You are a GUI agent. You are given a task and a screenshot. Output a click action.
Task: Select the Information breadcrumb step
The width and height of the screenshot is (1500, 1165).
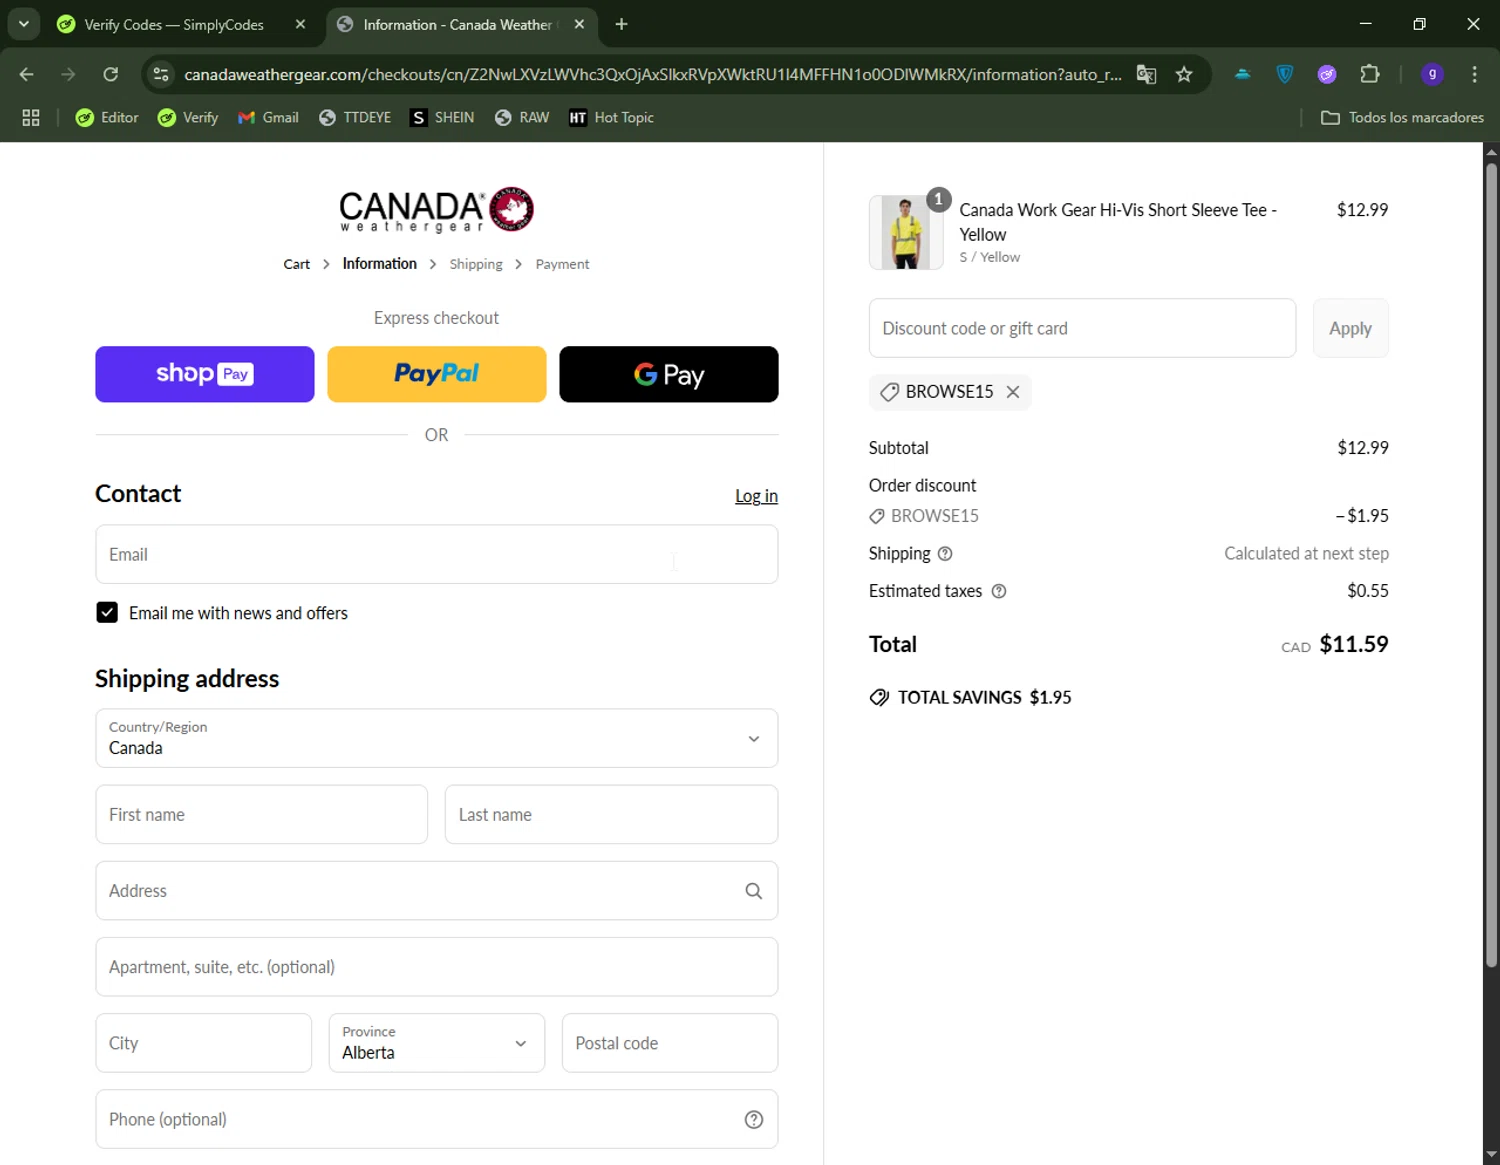click(379, 263)
